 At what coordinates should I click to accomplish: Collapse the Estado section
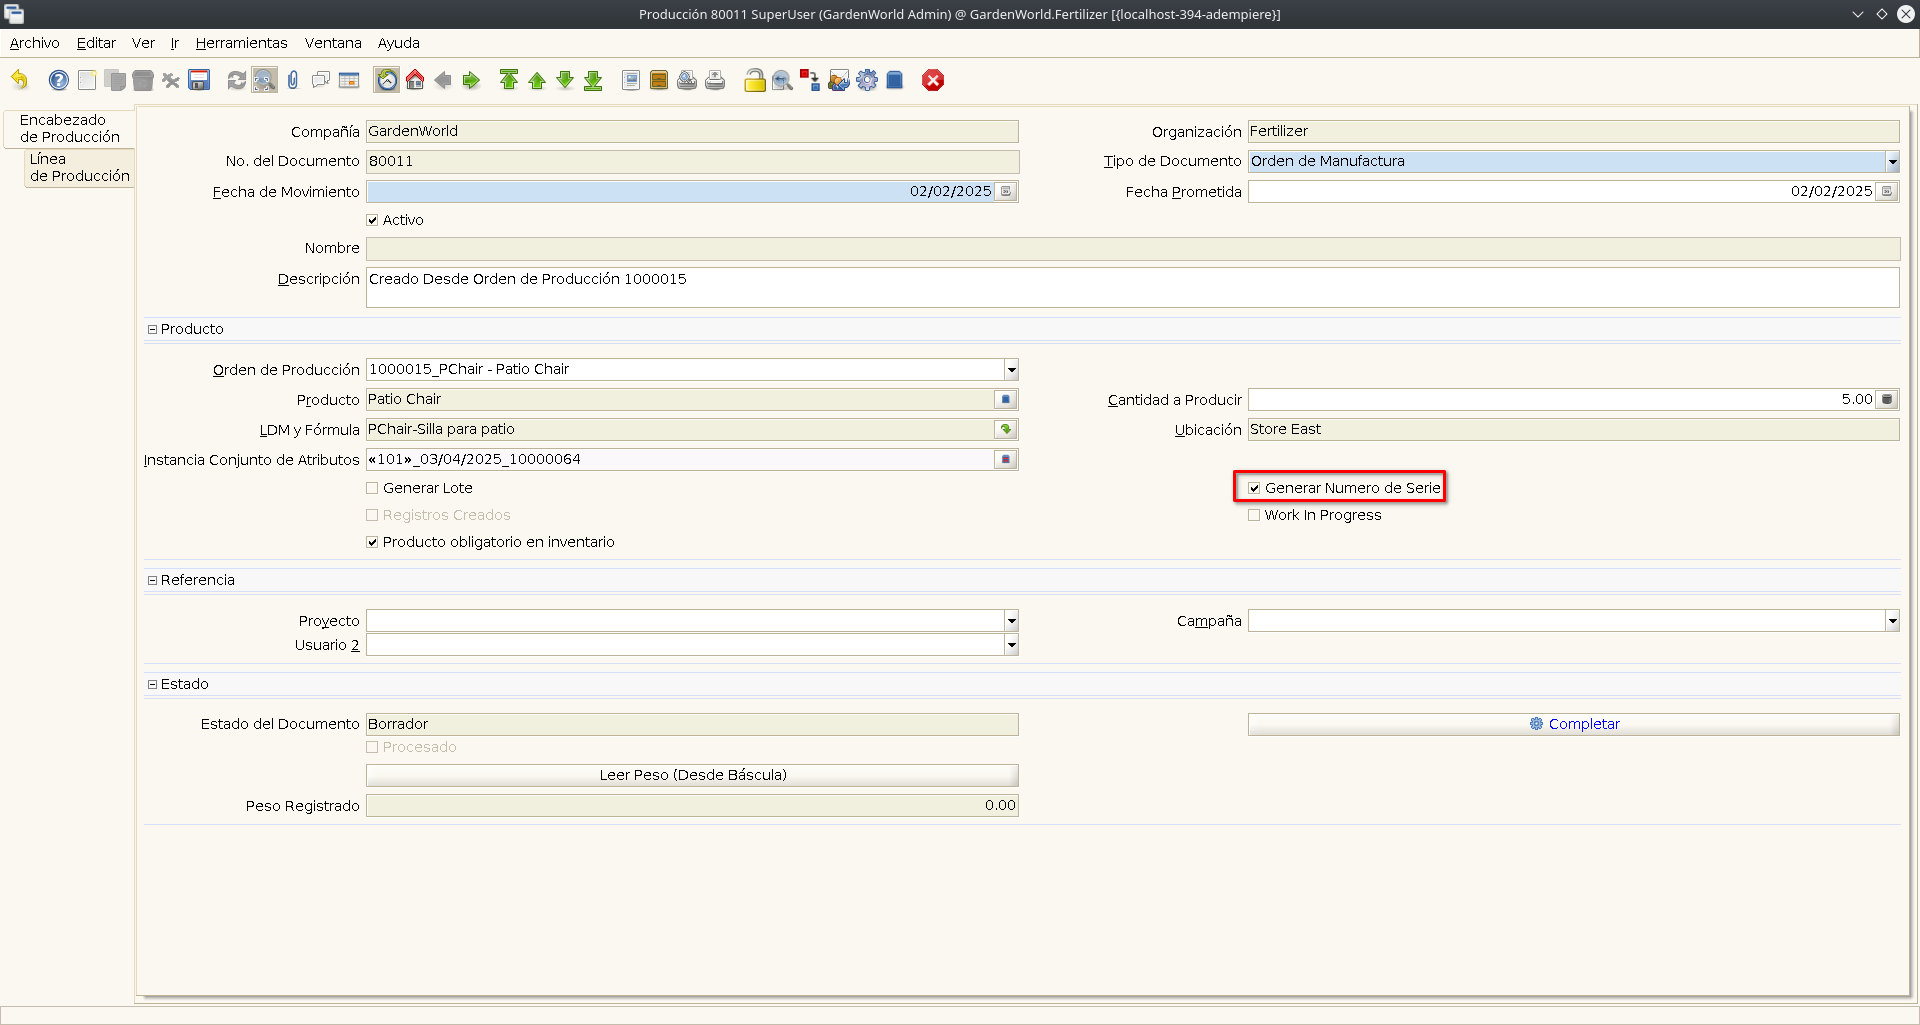[152, 684]
